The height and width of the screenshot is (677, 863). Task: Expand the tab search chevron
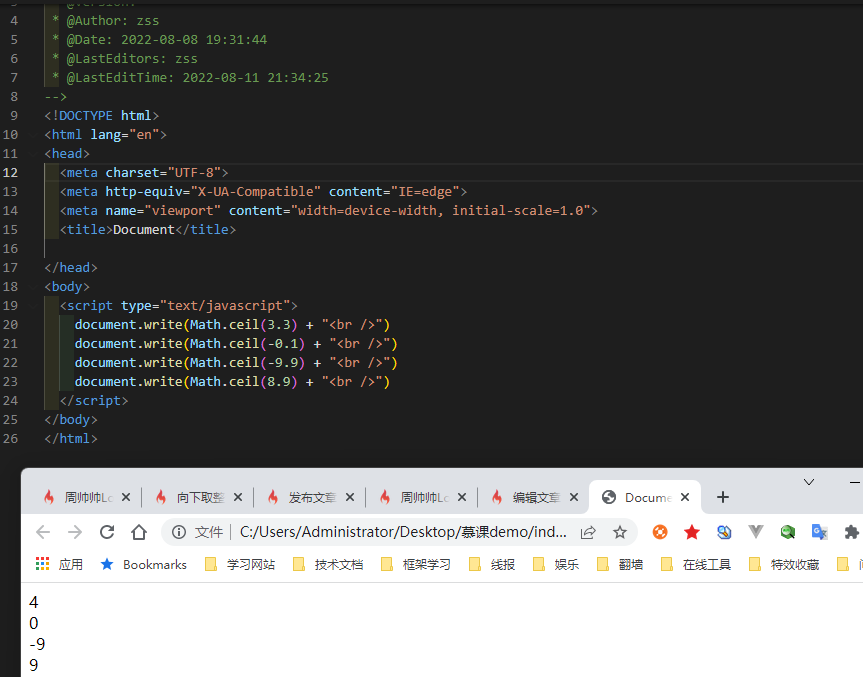pyautogui.click(x=809, y=482)
